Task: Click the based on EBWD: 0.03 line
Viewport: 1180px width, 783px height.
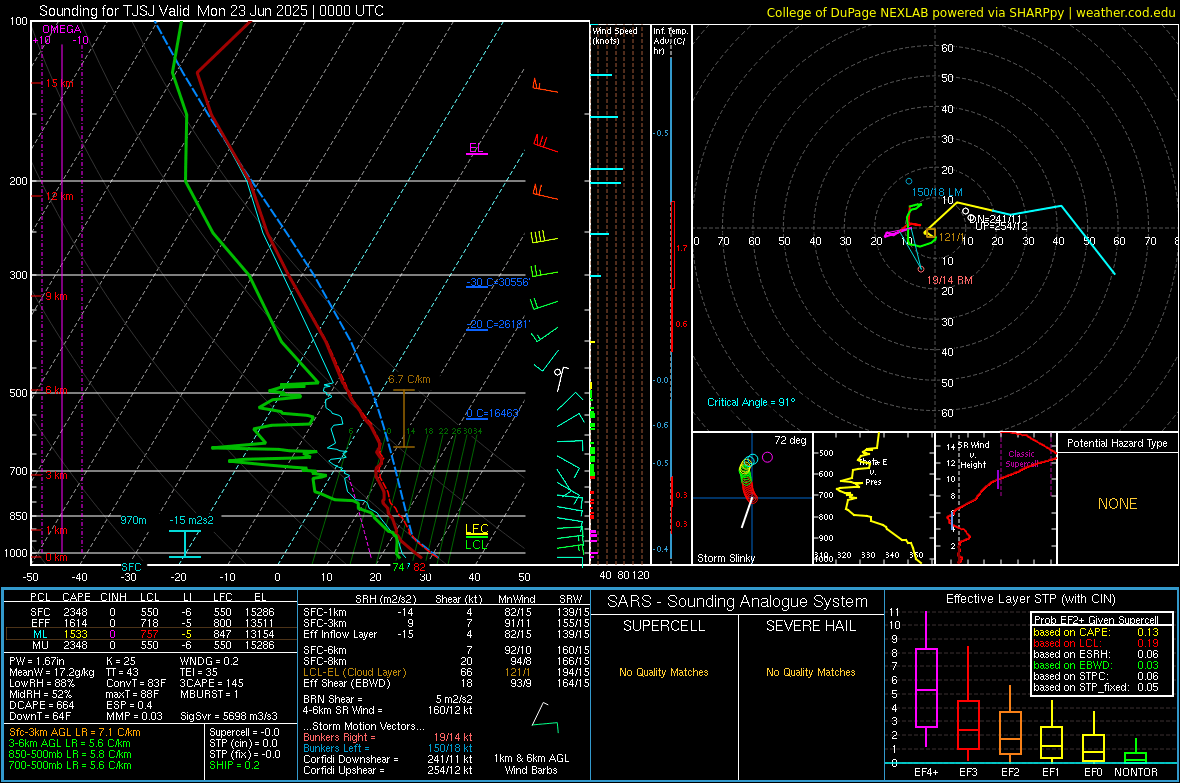Action: 1096,665
